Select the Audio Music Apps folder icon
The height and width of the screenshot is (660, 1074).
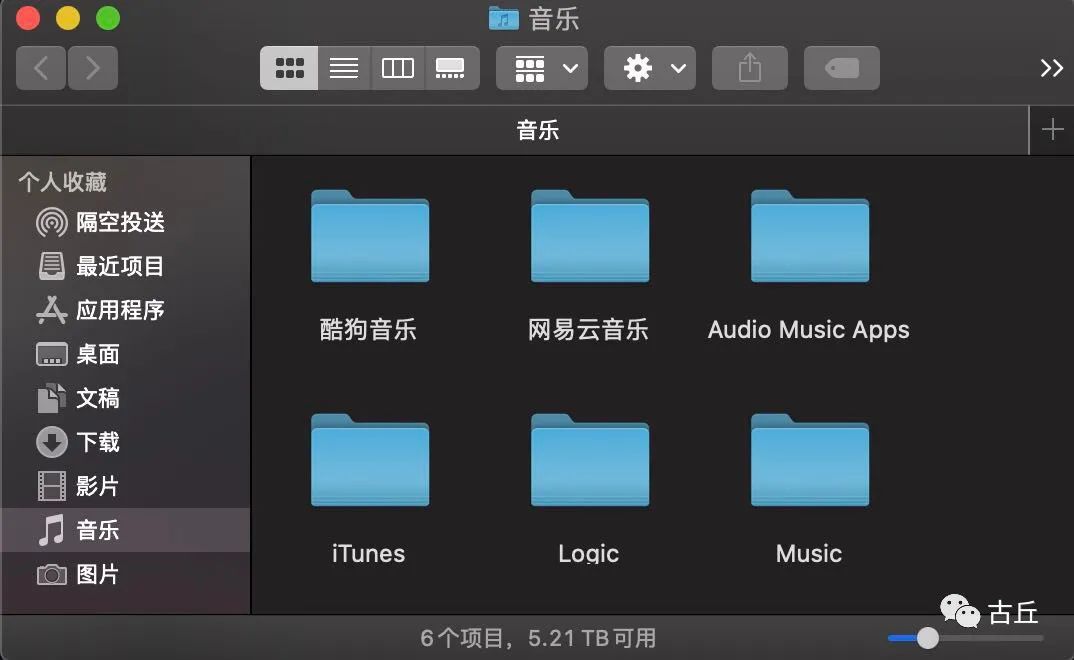click(x=810, y=236)
